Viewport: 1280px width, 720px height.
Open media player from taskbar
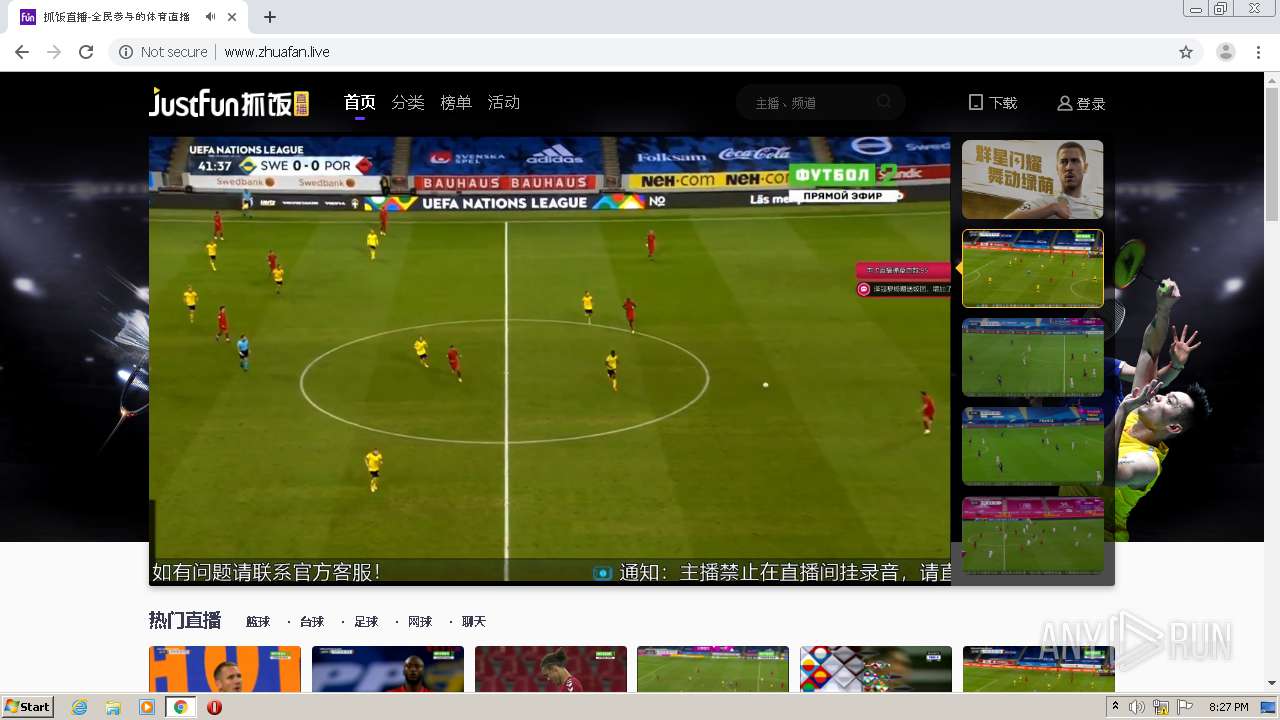coord(147,707)
